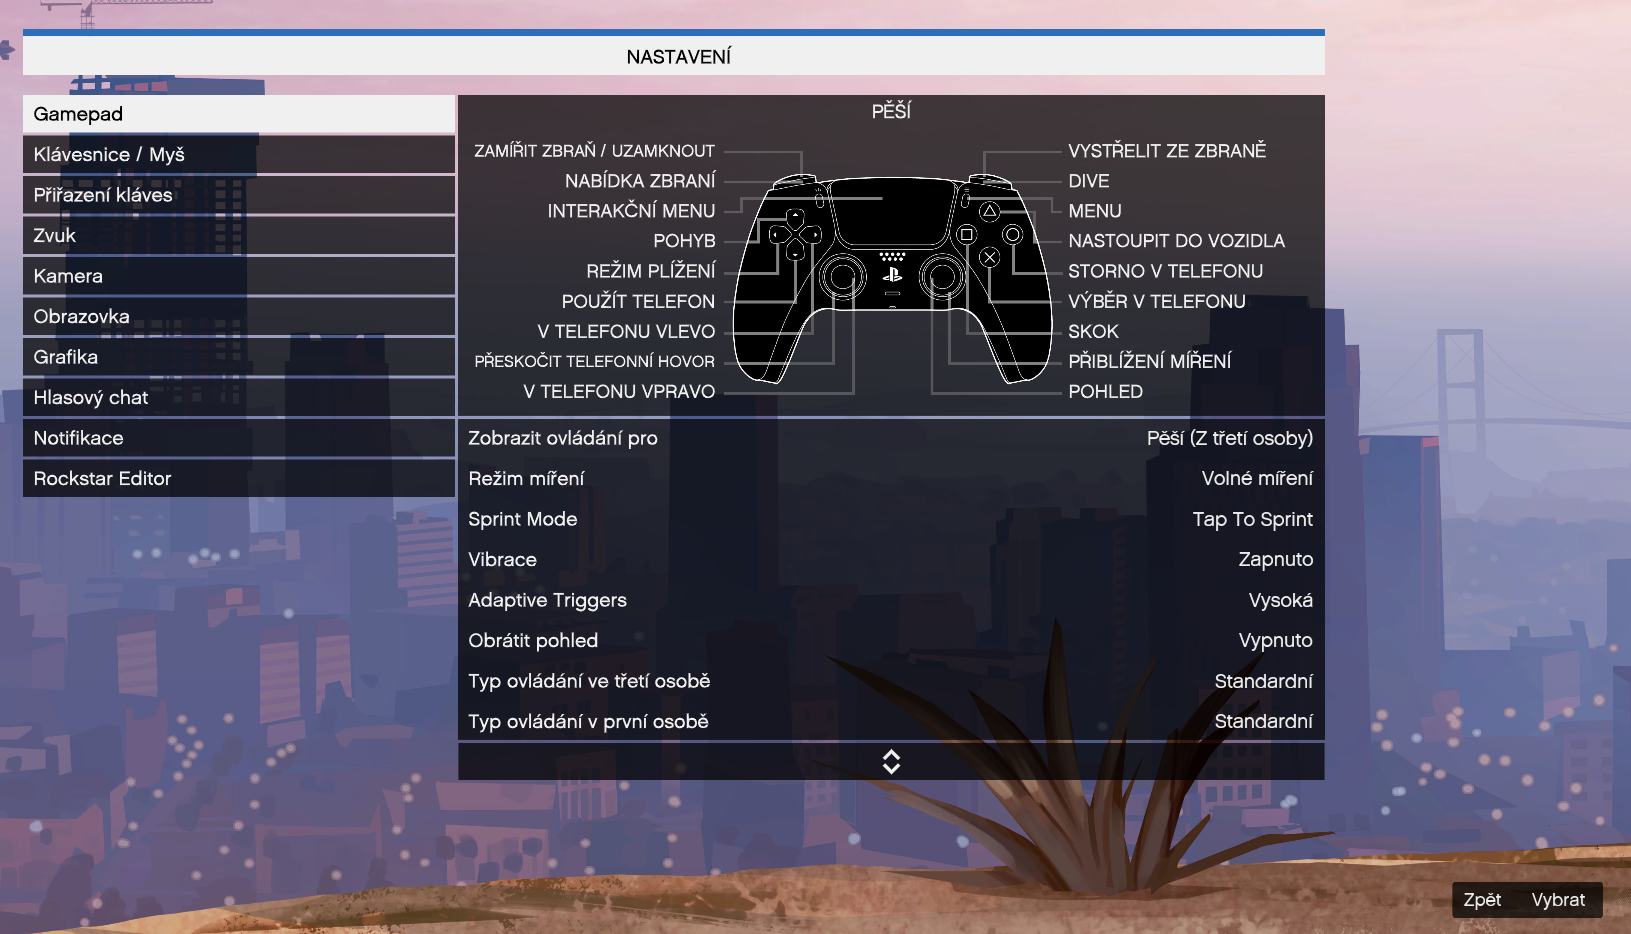Click the cross button on controller diagram

click(x=989, y=257)
